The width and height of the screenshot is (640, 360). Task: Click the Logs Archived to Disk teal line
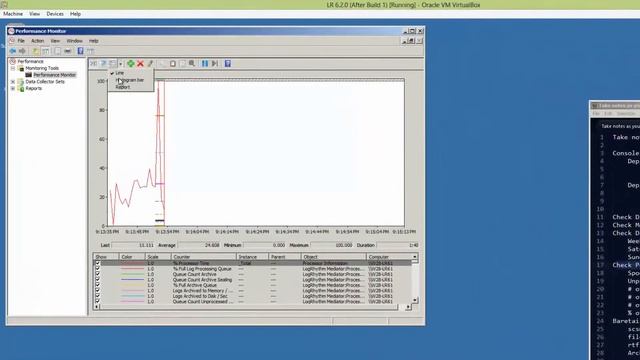tap(133, 296)
